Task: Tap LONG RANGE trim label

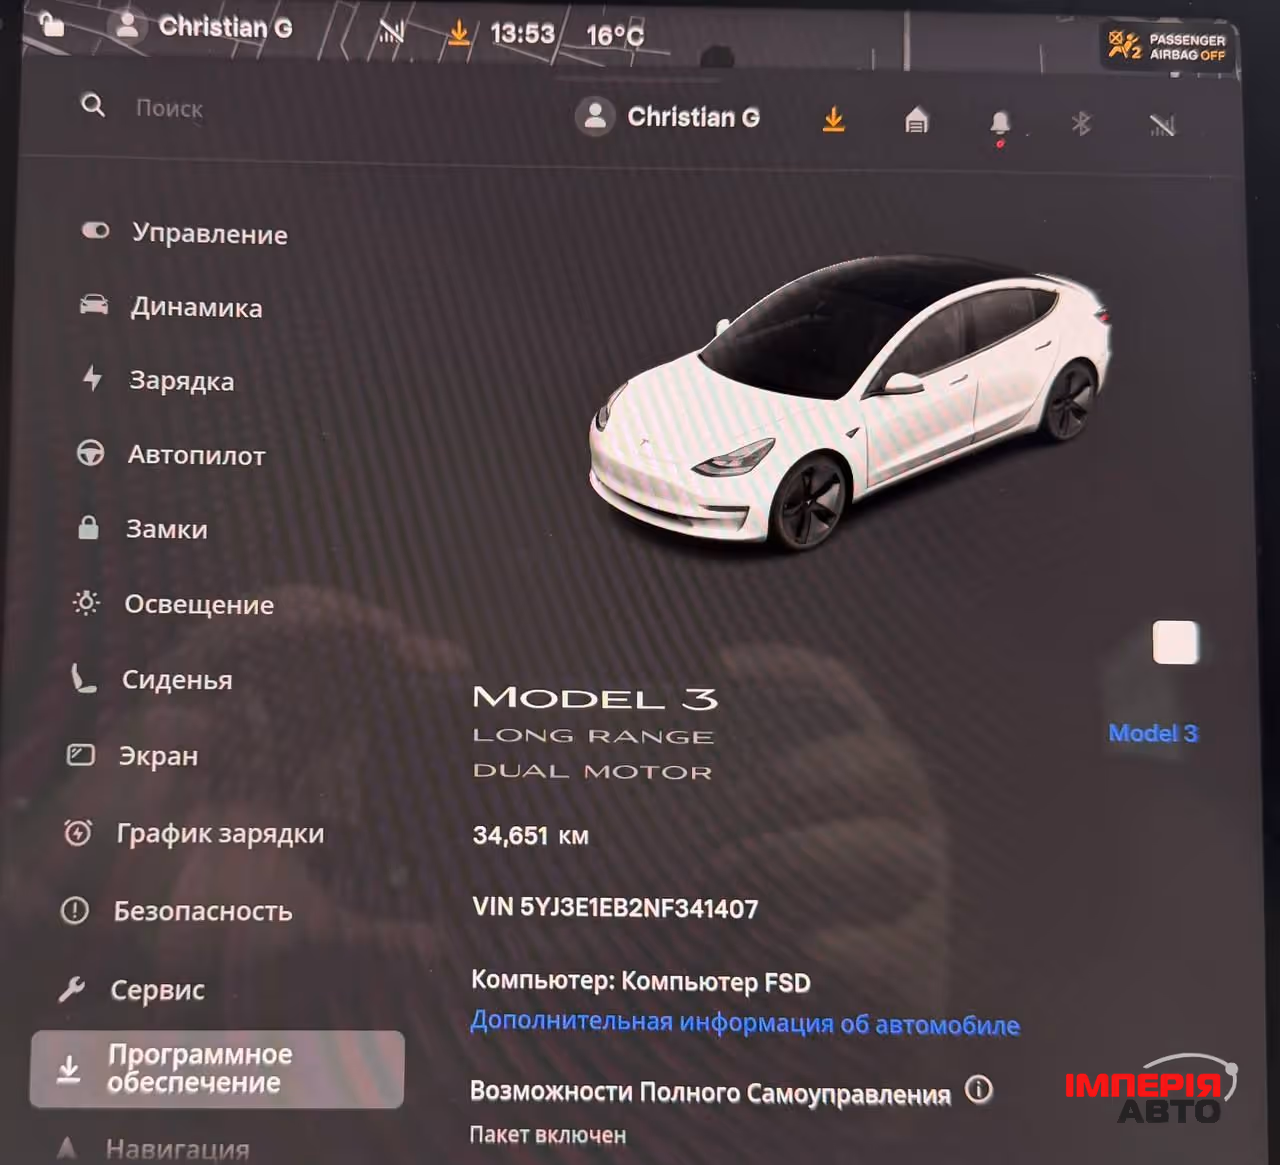Action: (x=593, y=736)
